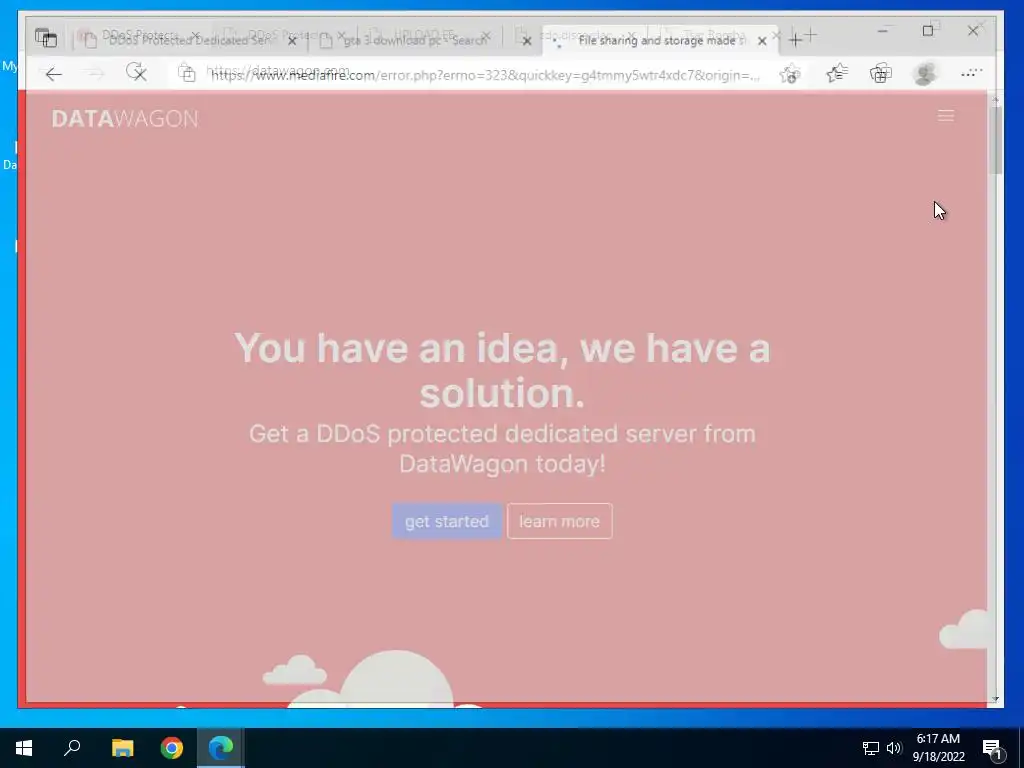Open the browser profile avatar
Screen dimensions: 1024x768
pos(925,74)
